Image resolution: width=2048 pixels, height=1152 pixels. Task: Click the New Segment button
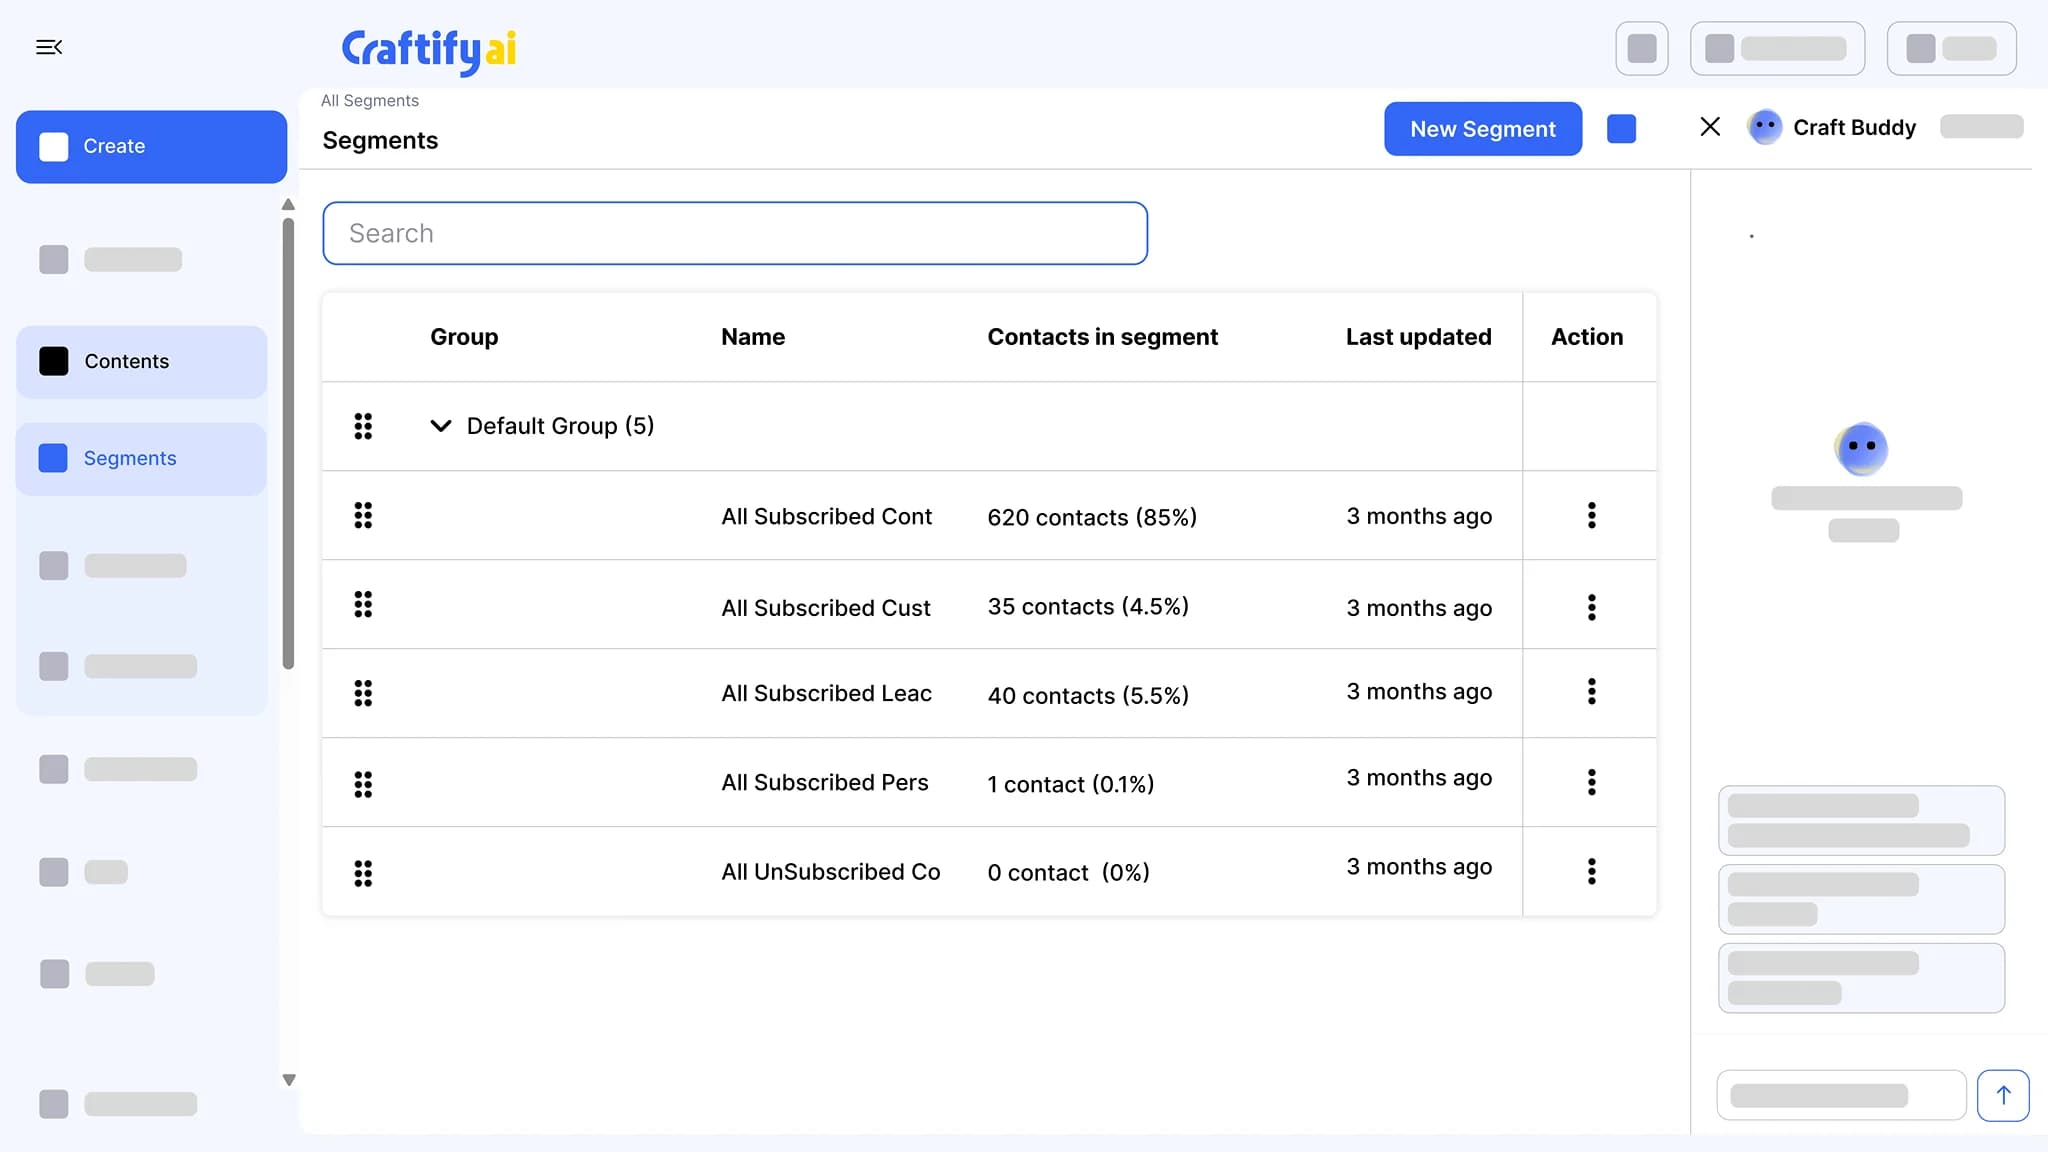[1483, 129]
